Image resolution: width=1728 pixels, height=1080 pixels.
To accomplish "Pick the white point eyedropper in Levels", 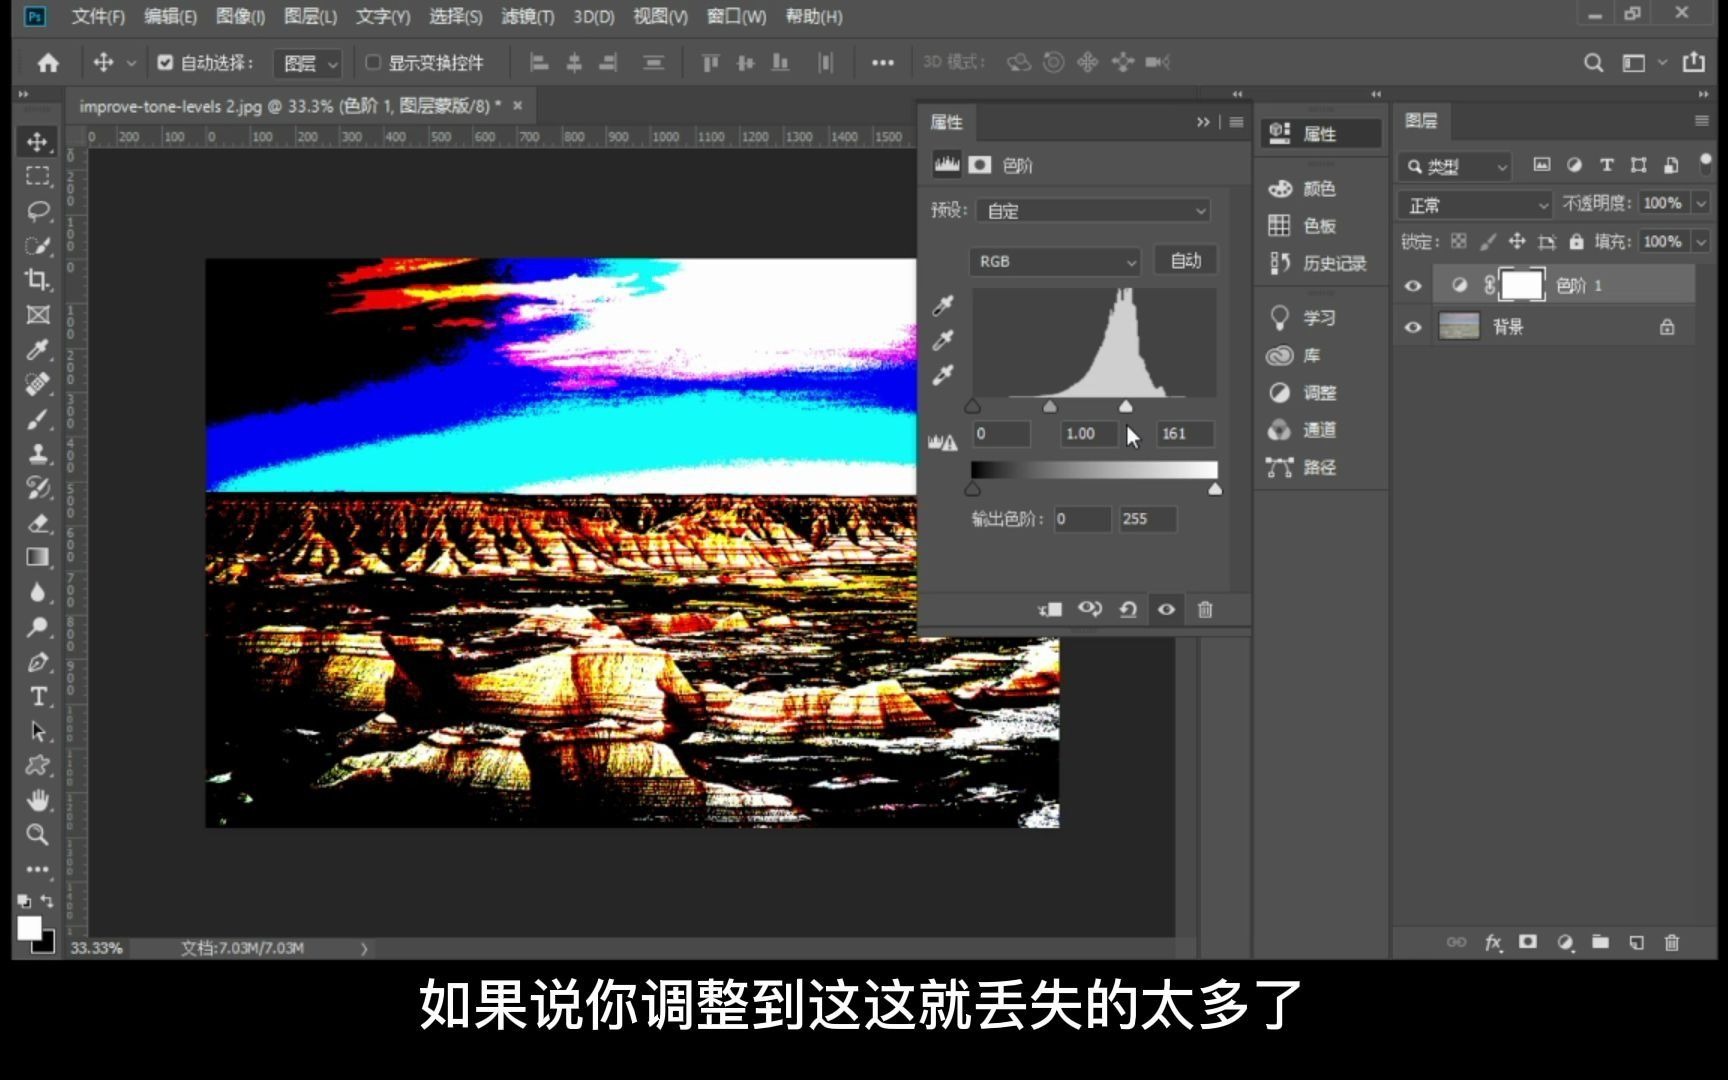I will (x=944, y=377).
